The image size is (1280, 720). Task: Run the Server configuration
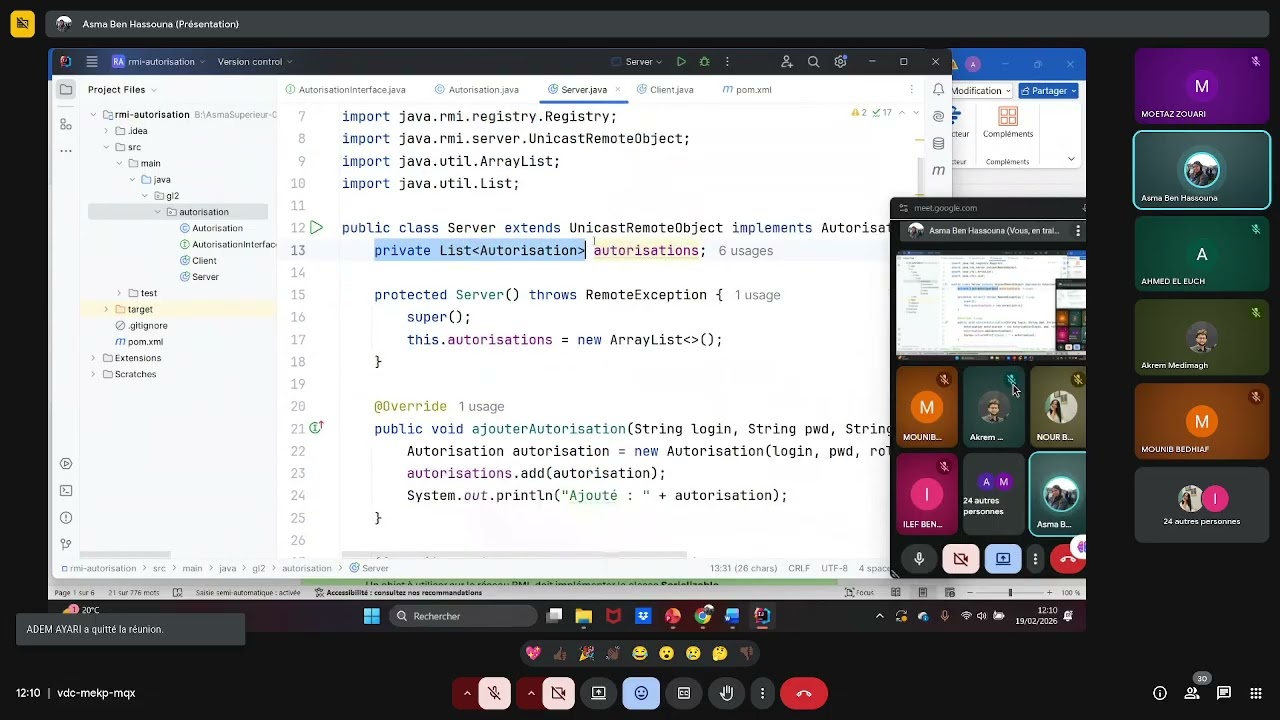click(681, 61)
